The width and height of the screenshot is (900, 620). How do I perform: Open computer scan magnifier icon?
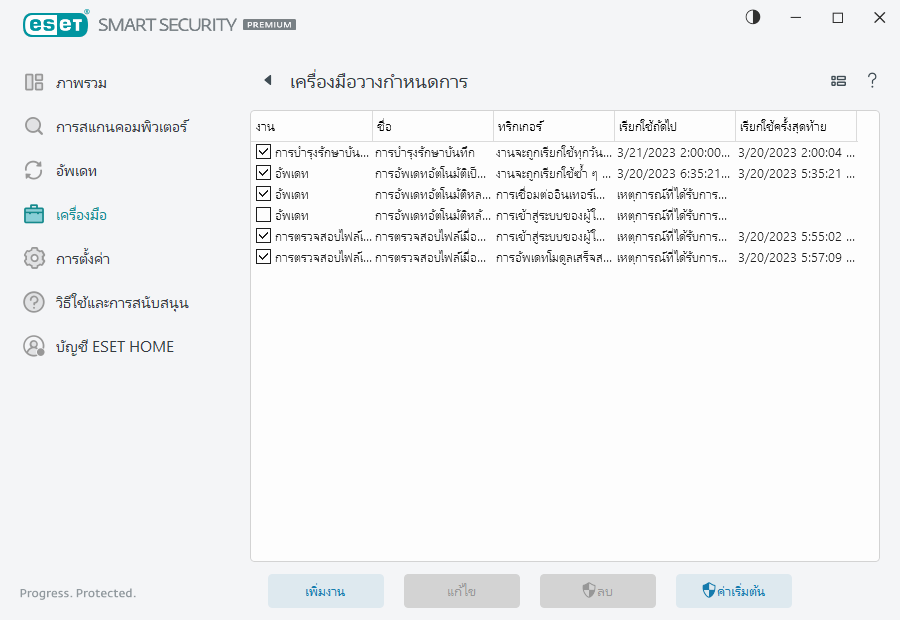coord(34,127)
